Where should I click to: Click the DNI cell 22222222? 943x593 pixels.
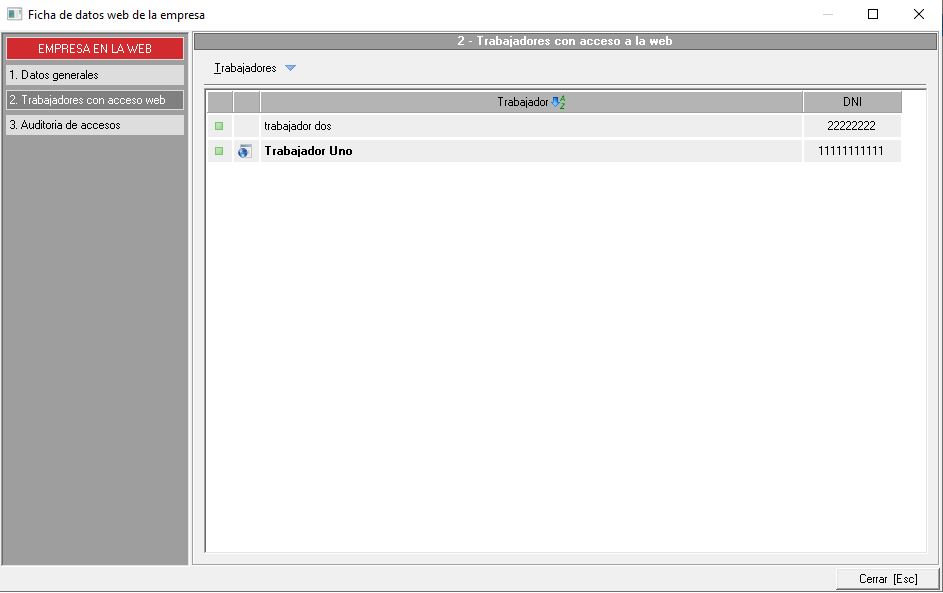[x=852, y=126]
